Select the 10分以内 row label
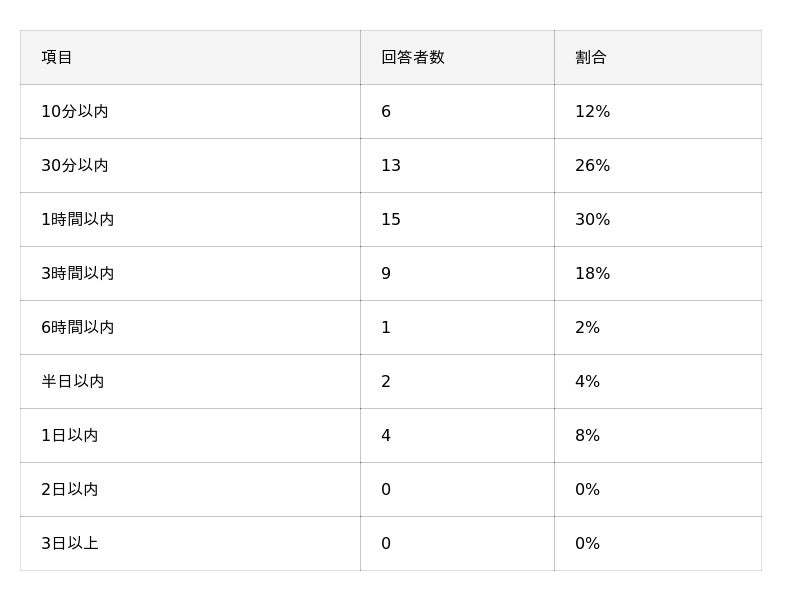 (x=75, y=112)
